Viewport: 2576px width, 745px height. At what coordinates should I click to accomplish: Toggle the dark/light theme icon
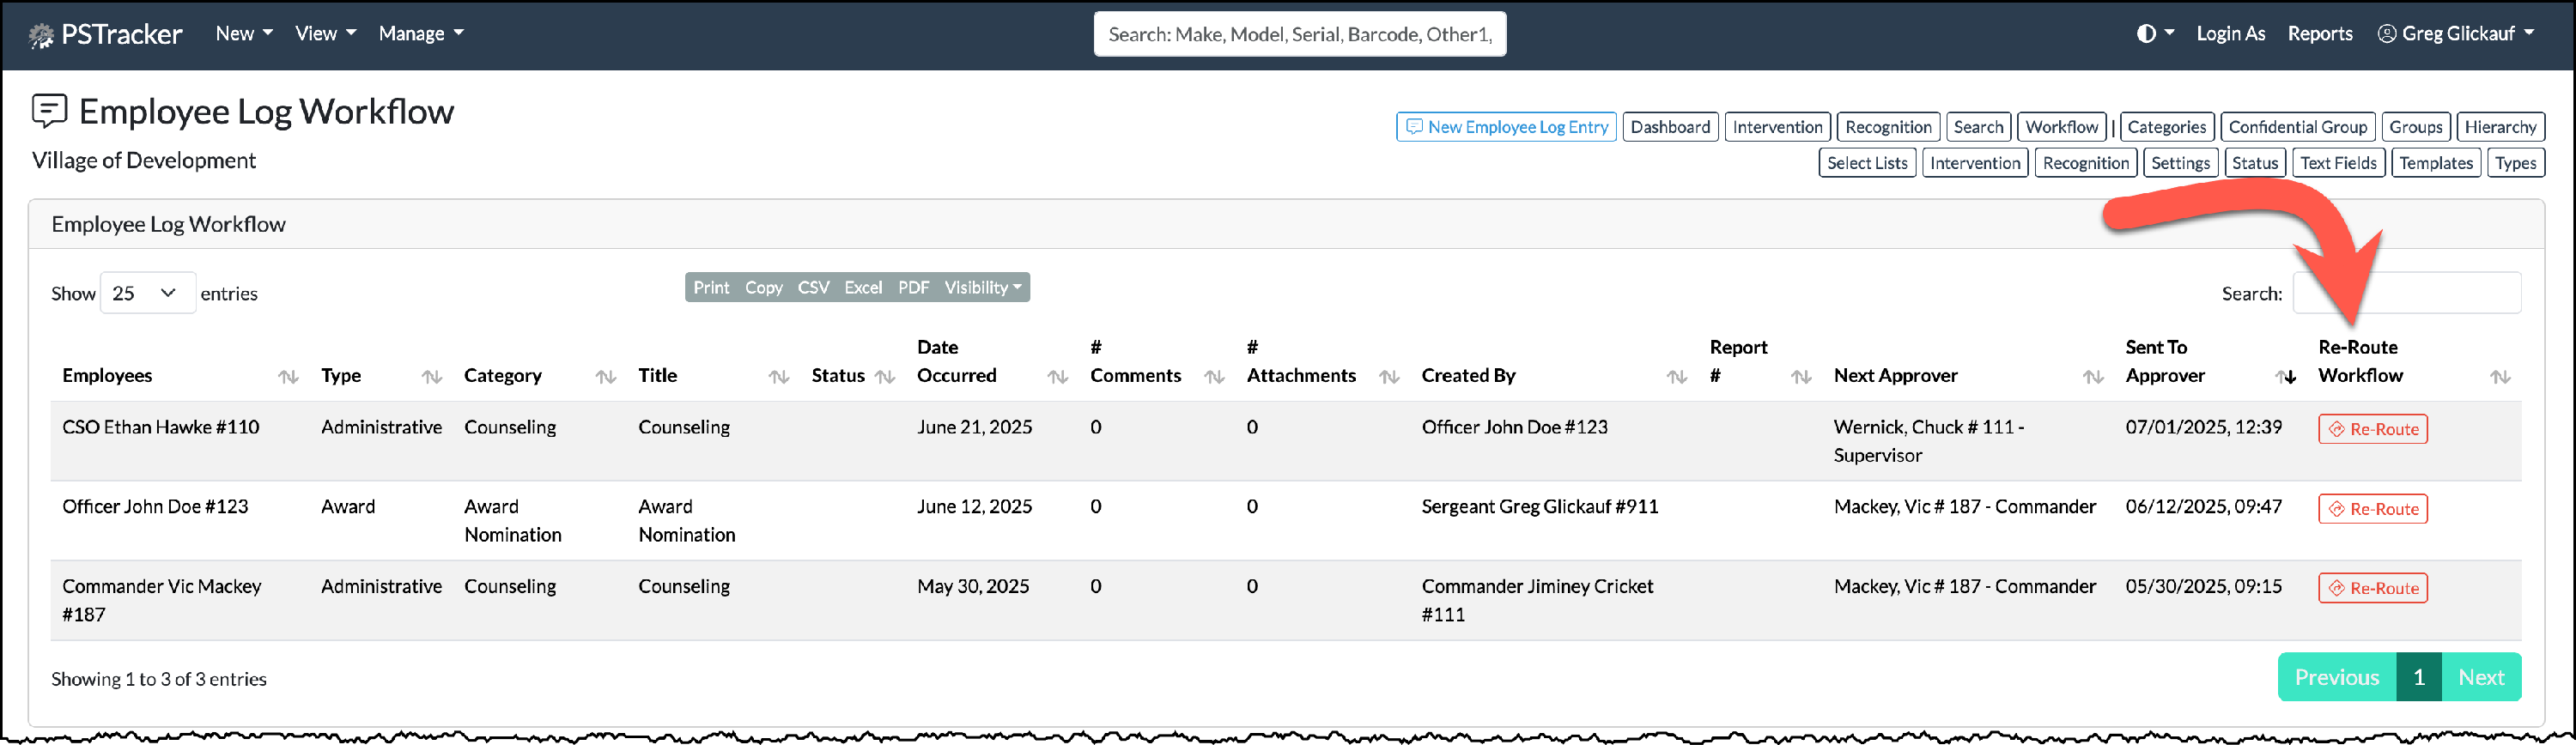[x=2146, y=34]
